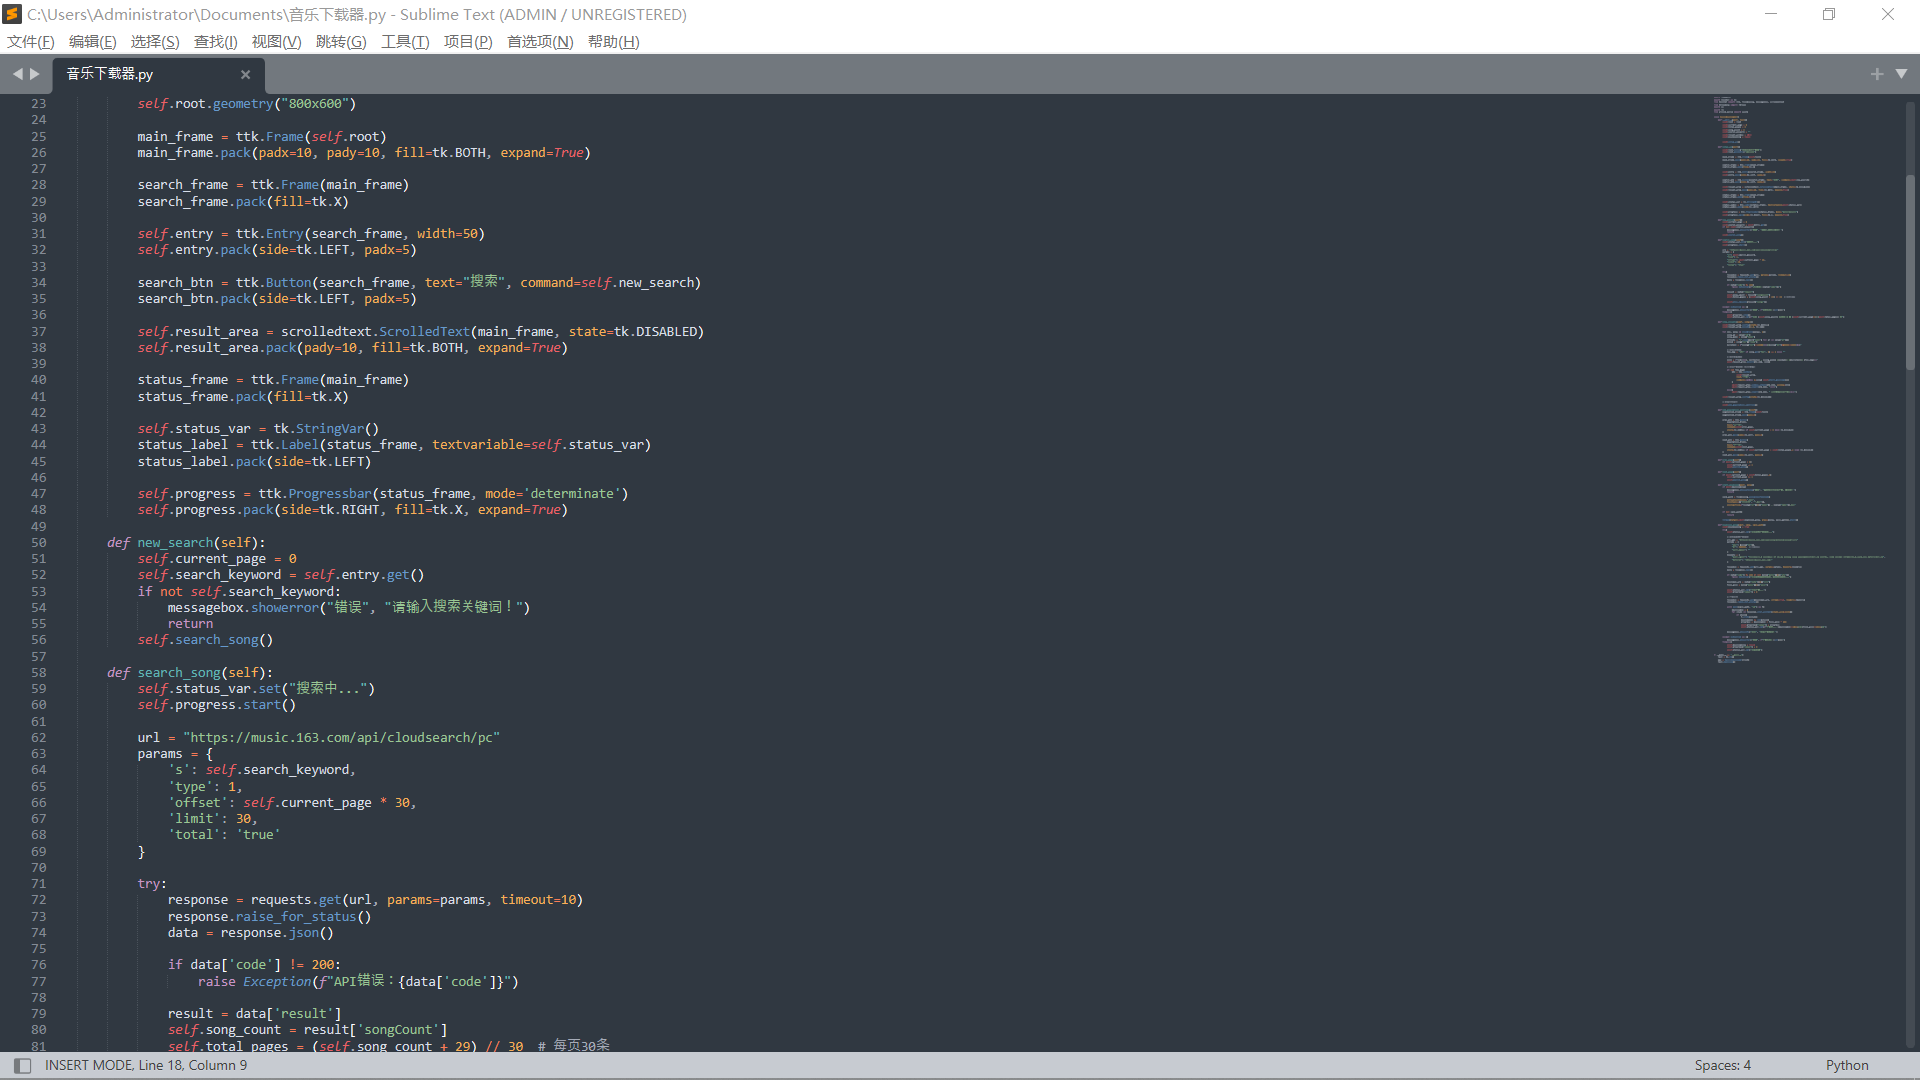Open the tab list dropdown arrow

(x=1901, y=74)
